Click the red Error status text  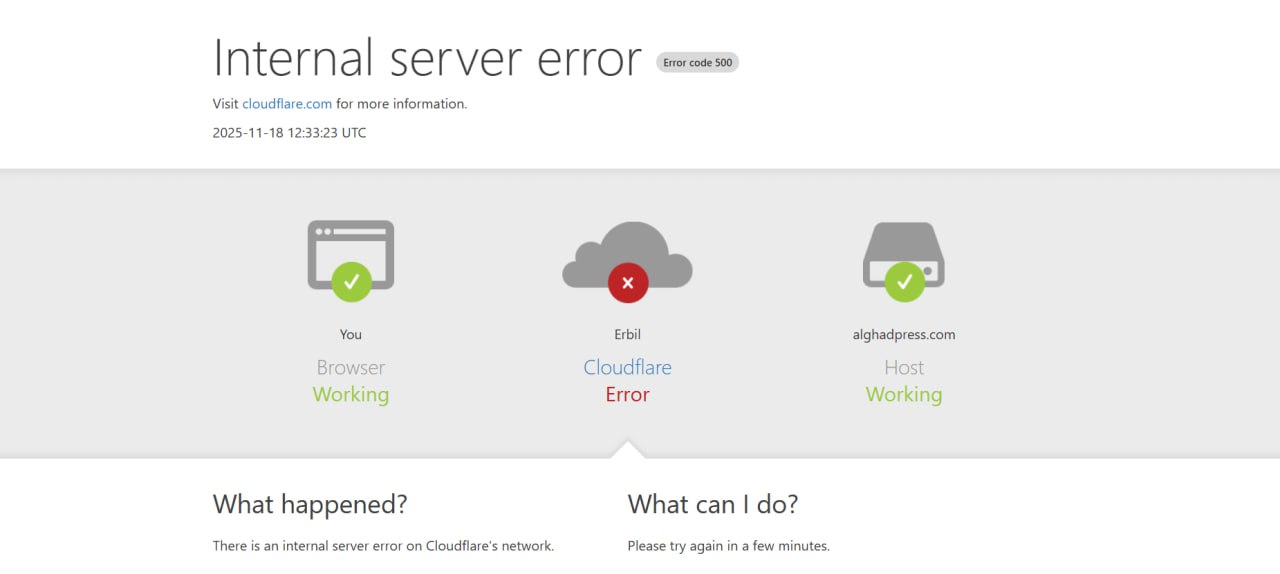click(627, 394)
